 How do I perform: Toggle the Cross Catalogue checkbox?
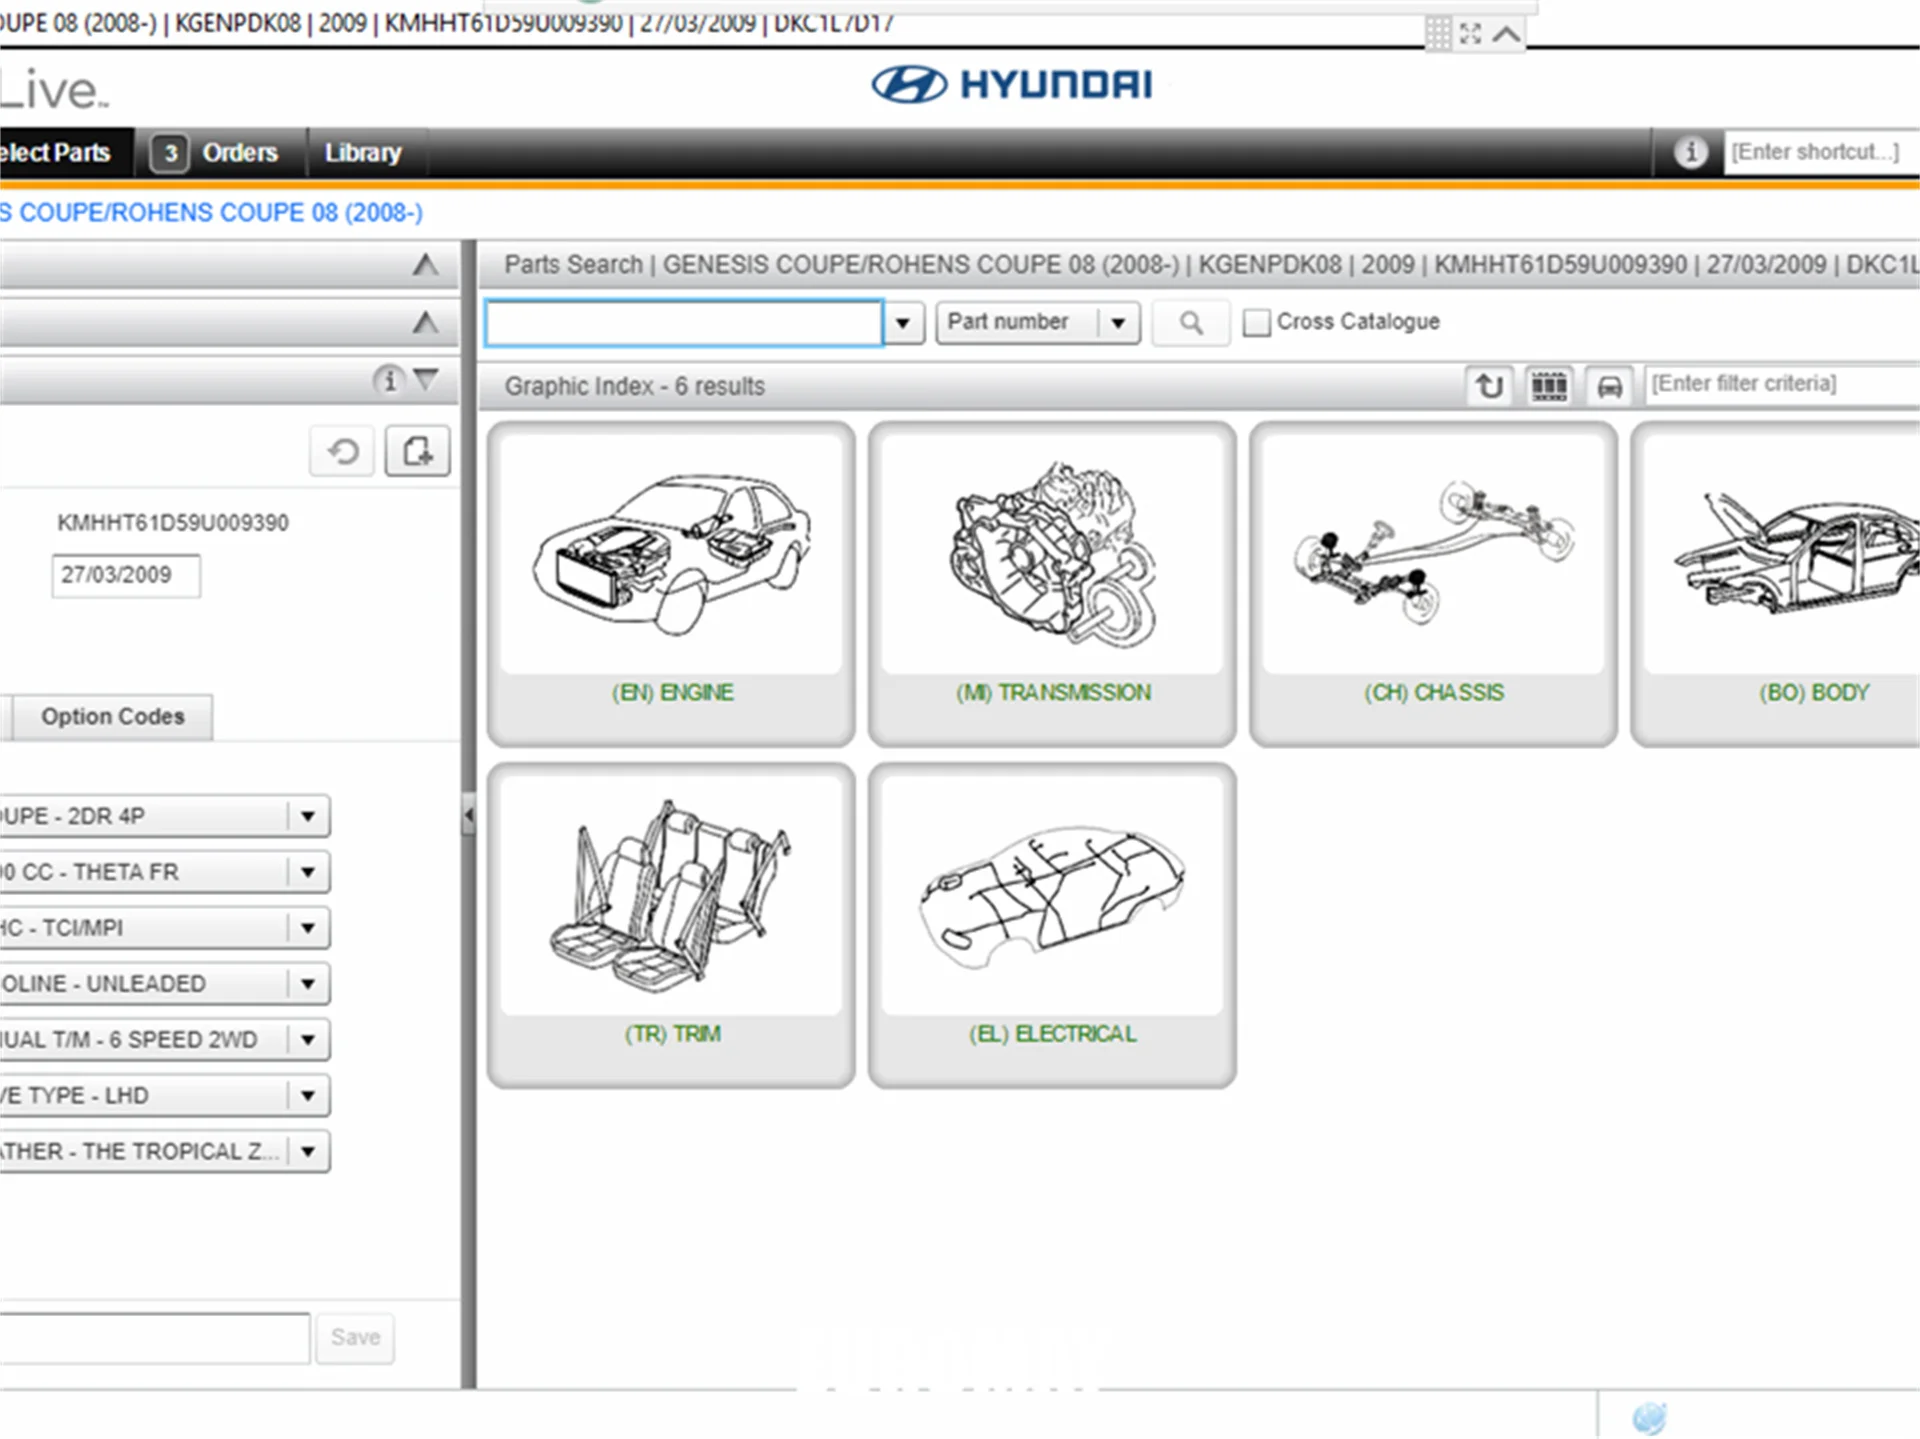[1256, 322]
